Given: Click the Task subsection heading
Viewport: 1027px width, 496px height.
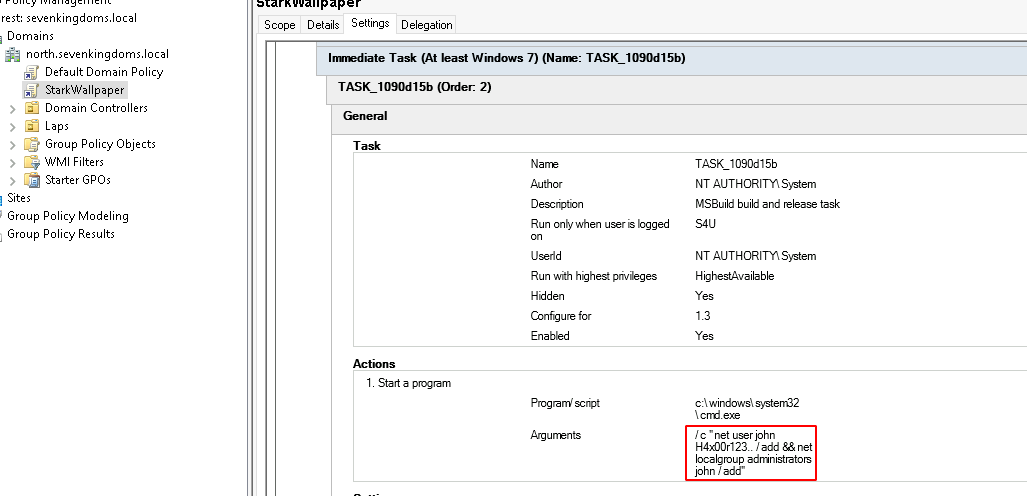Looking at the screenshot, I should pyautogui.click(x=367, y=146).
